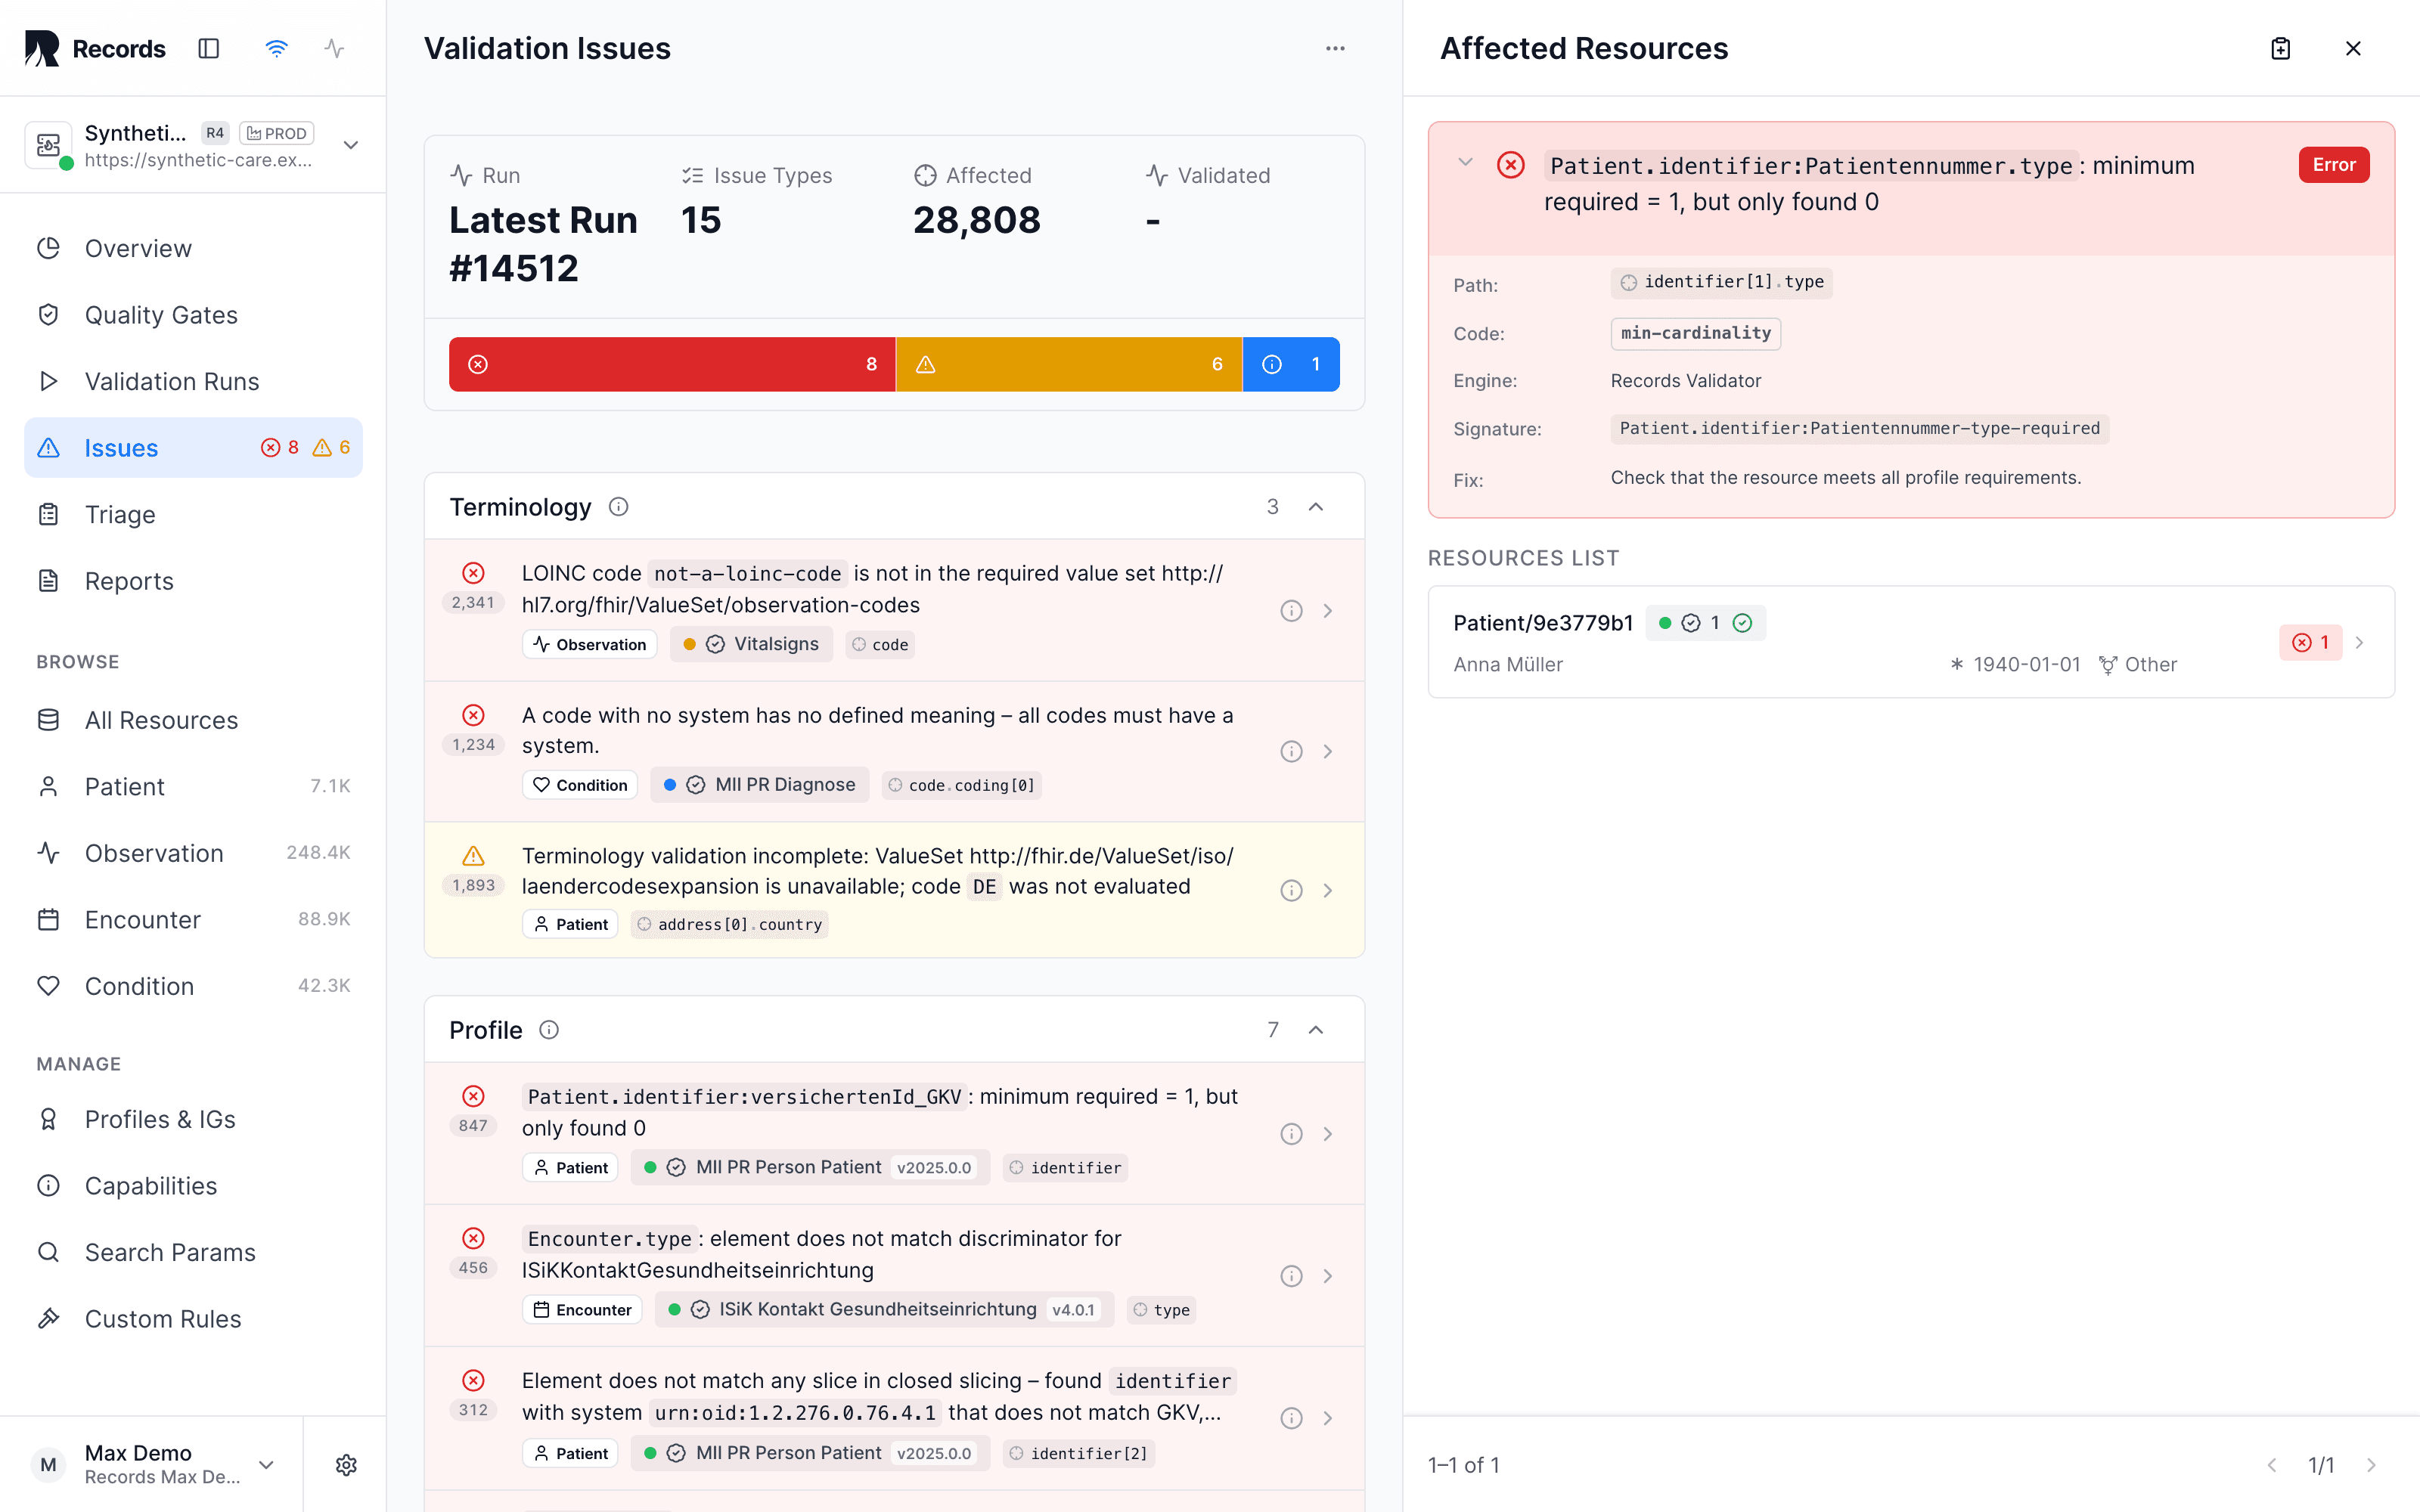This screenshot has width=2420, height=1512.
Task: Show info for Terminology validation incomplete issue
Action: click(x=1291, y=890)
